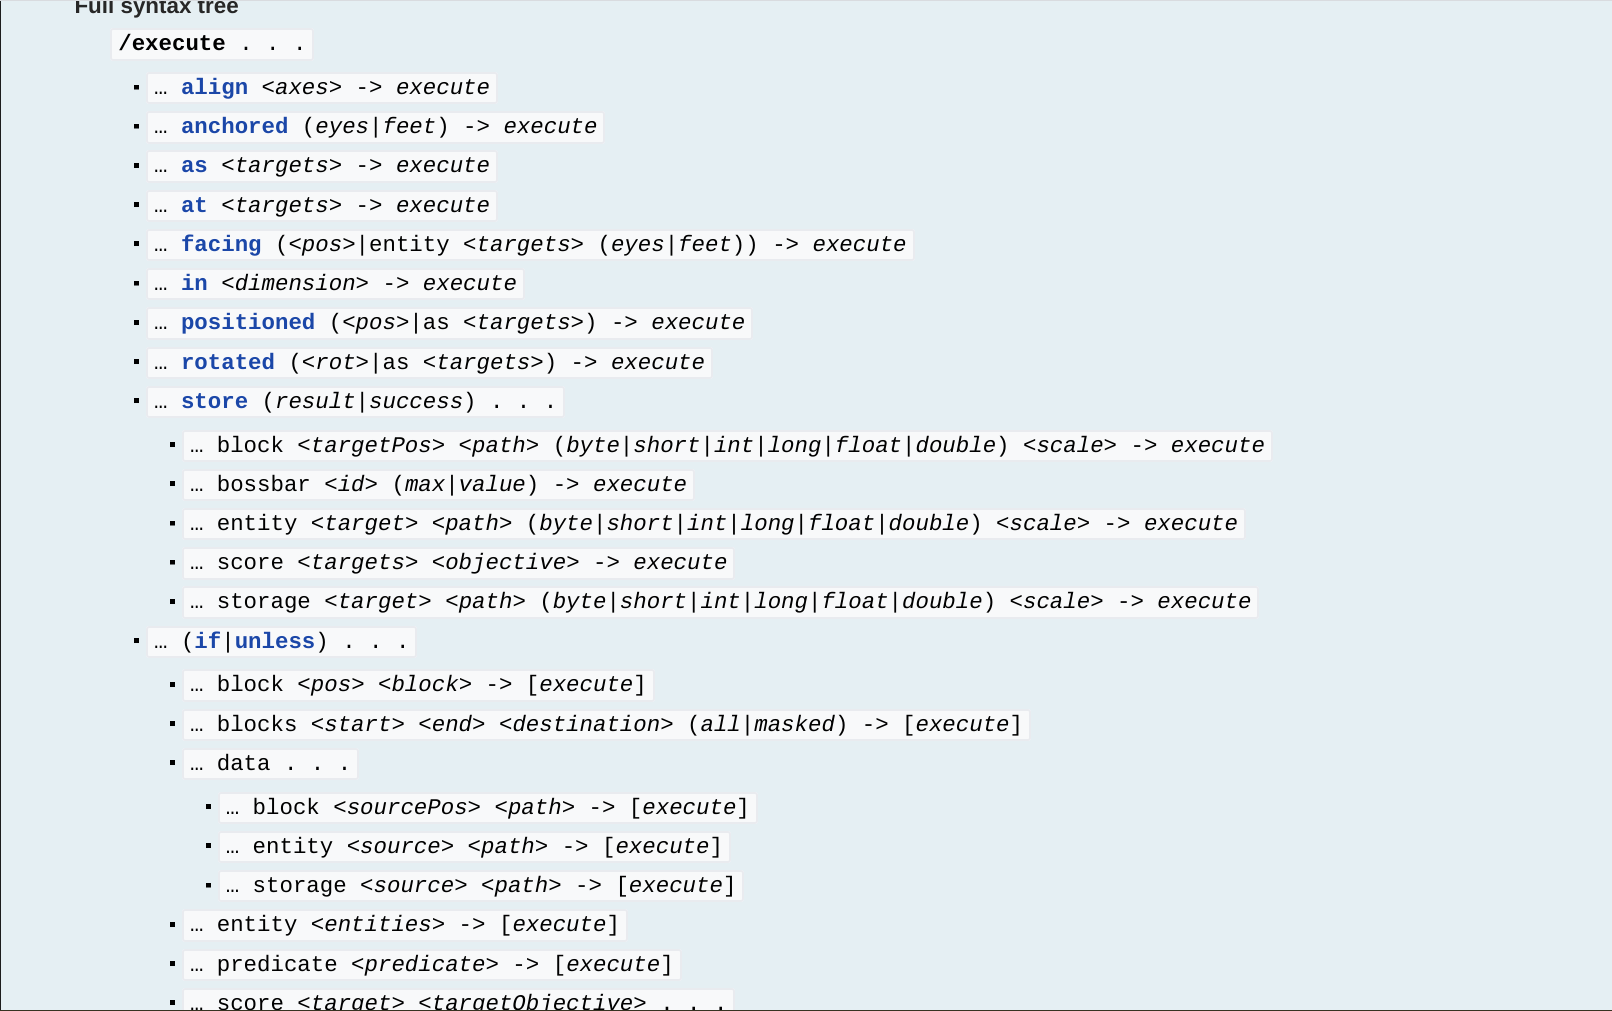1612x1011 pixels.
Task: Click the "if" condition link
Action: [206, 642]
